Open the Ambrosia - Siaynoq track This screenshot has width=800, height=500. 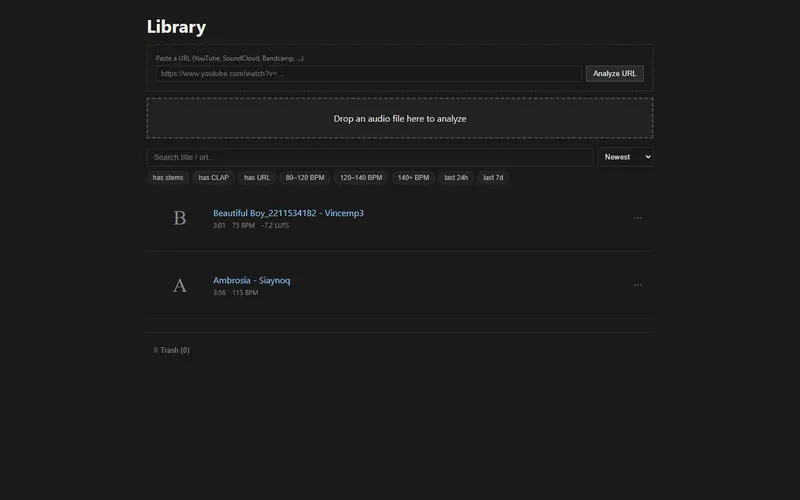(252, 281)
